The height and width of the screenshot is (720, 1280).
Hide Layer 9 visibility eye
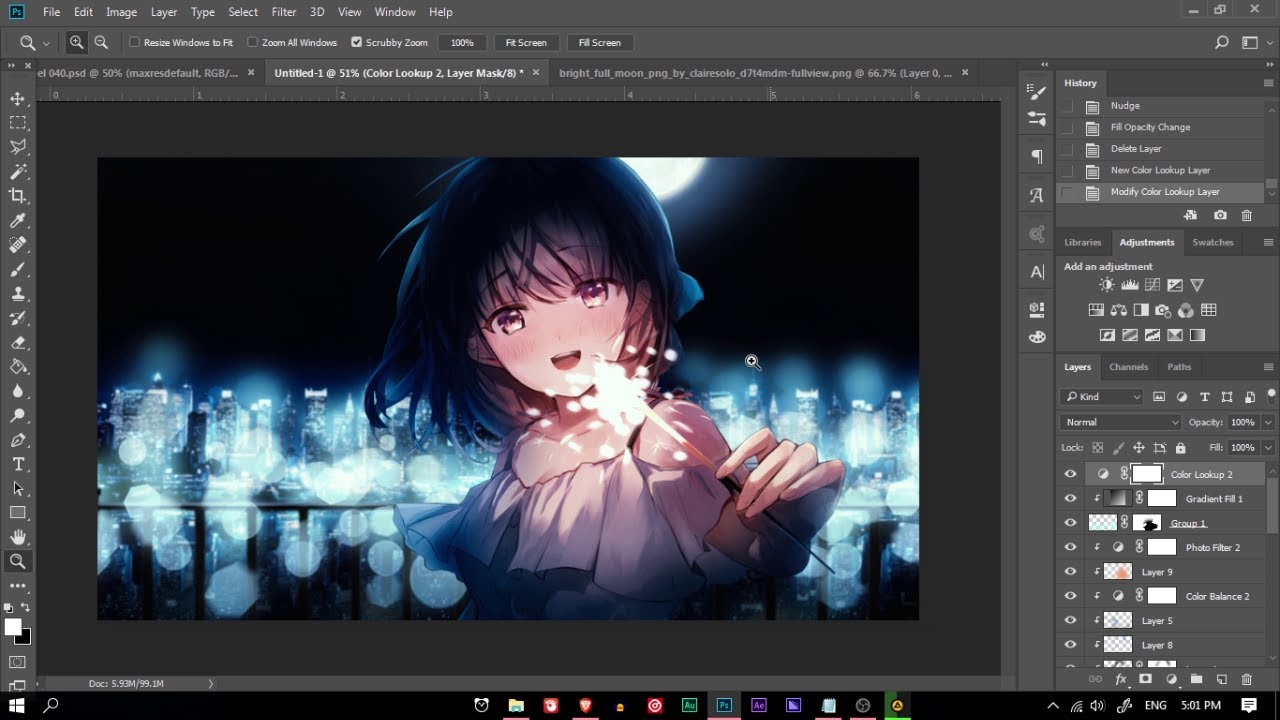[x=1070, y=572]
